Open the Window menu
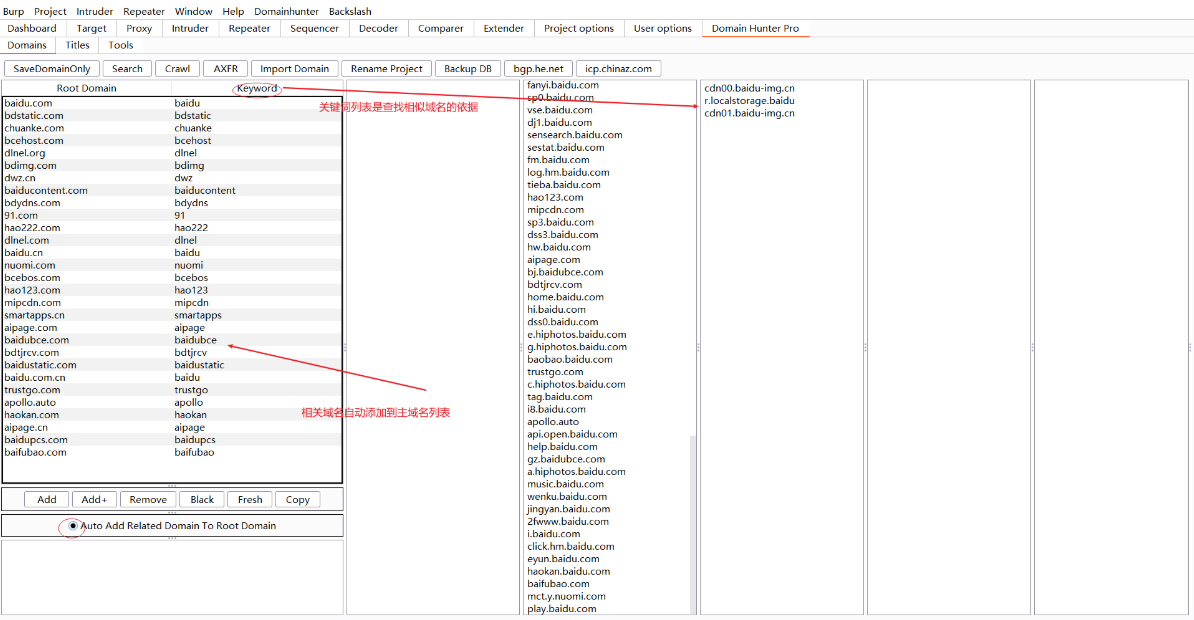Screen dimensions: 1194x620 tap(193, 11)
